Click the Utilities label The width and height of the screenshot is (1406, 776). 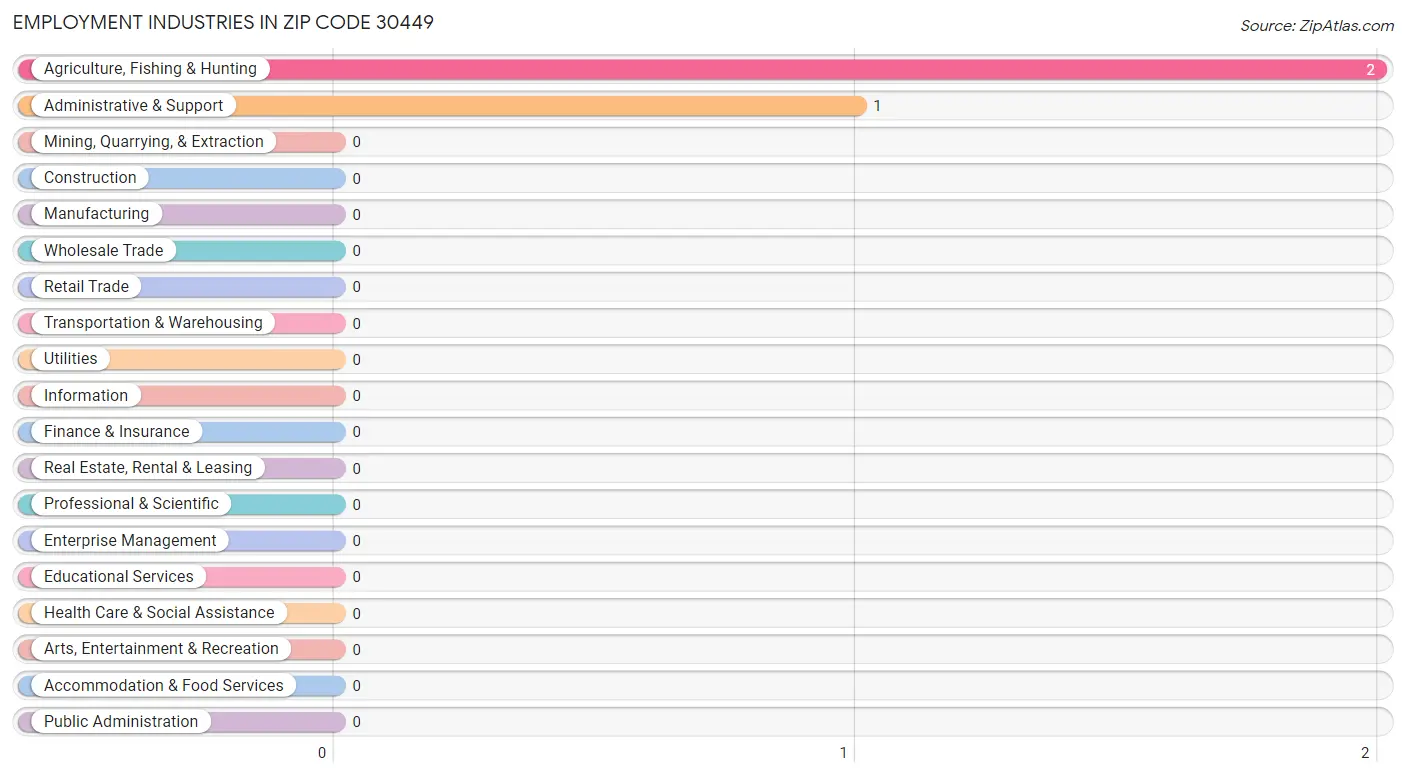[71, 359]
